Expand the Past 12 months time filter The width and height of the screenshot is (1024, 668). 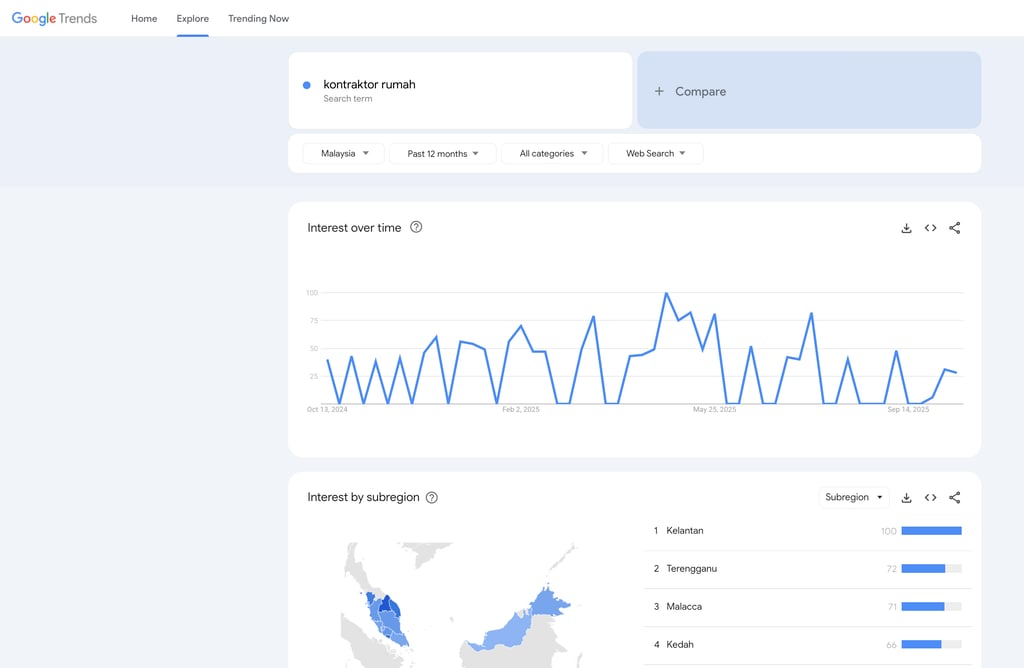click(442, 154)
